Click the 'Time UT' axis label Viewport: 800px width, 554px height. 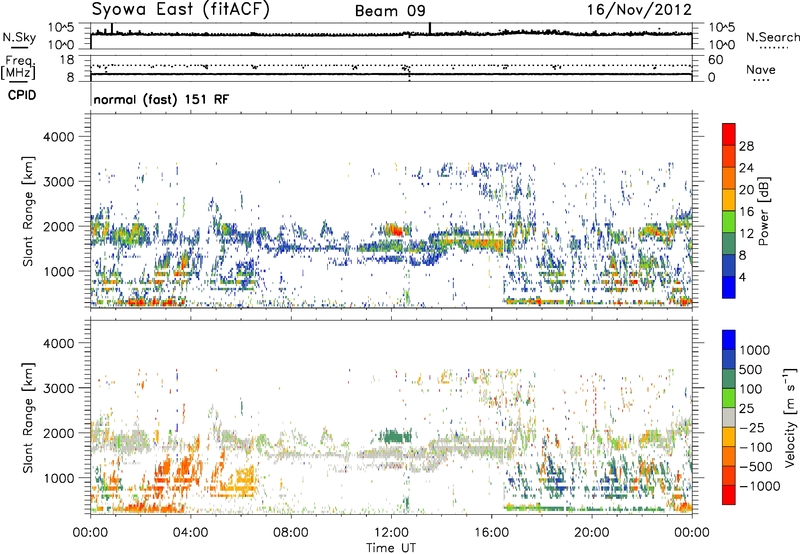coord(391,548)
